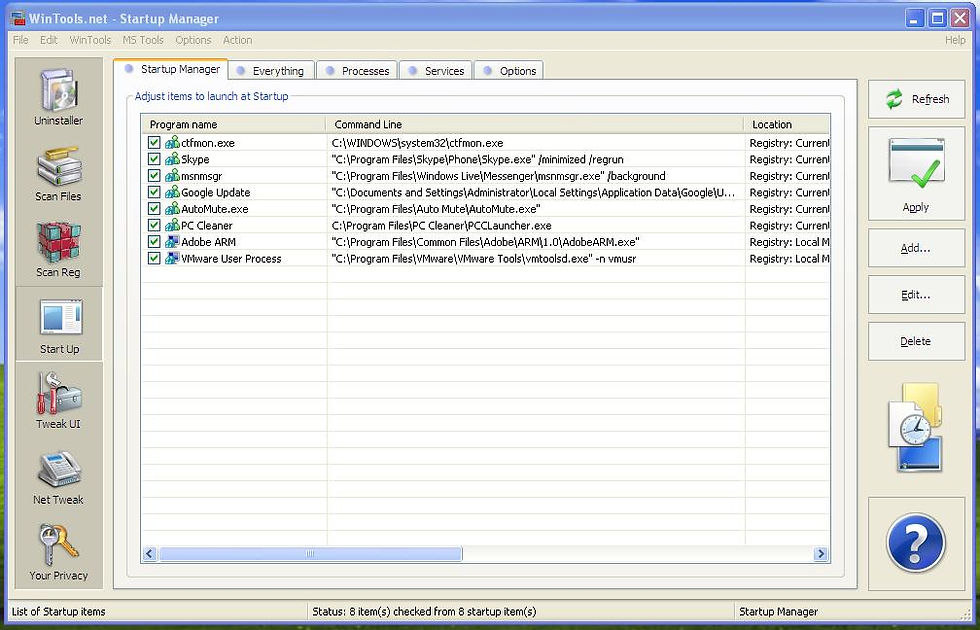Screen dimensions: 980x630
Task: Select the vmtoolsd.exe command line cell
Action: (x=484, y=259)
